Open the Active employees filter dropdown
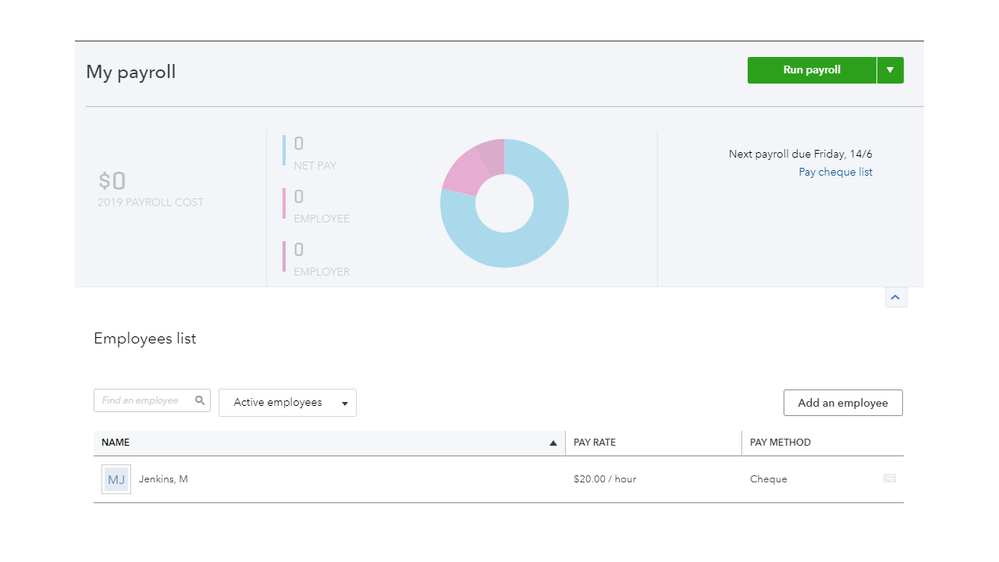Image resolution: width=999 pixels, height=562 pixels. (x=287, y=403)
